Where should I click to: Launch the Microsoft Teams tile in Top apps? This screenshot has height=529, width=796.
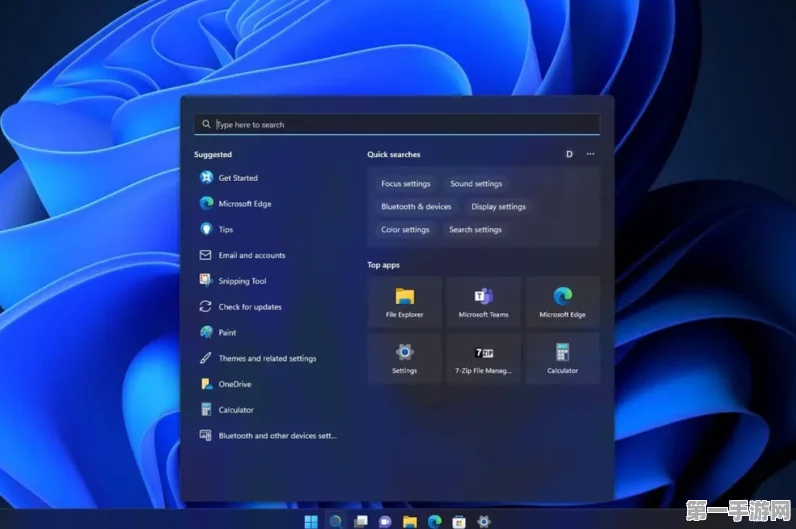[x=483, y=302]
